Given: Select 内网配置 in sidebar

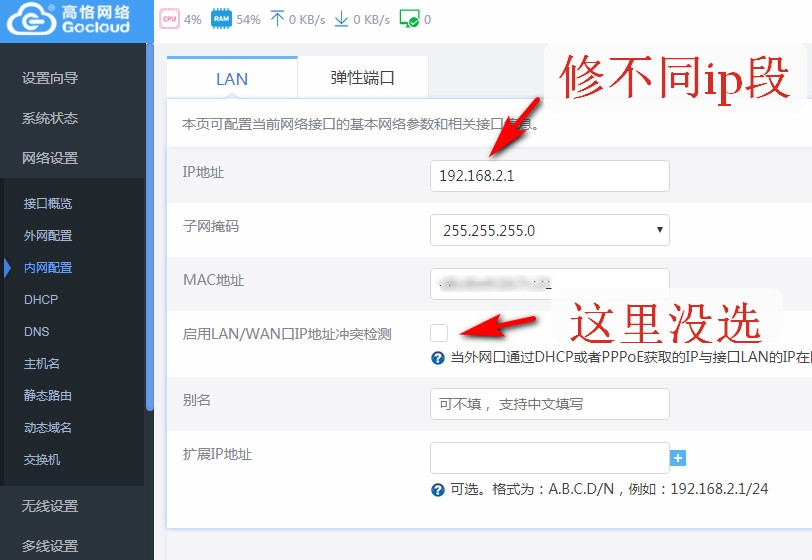Looking at the screenshot, I should (x=48, y=268).
